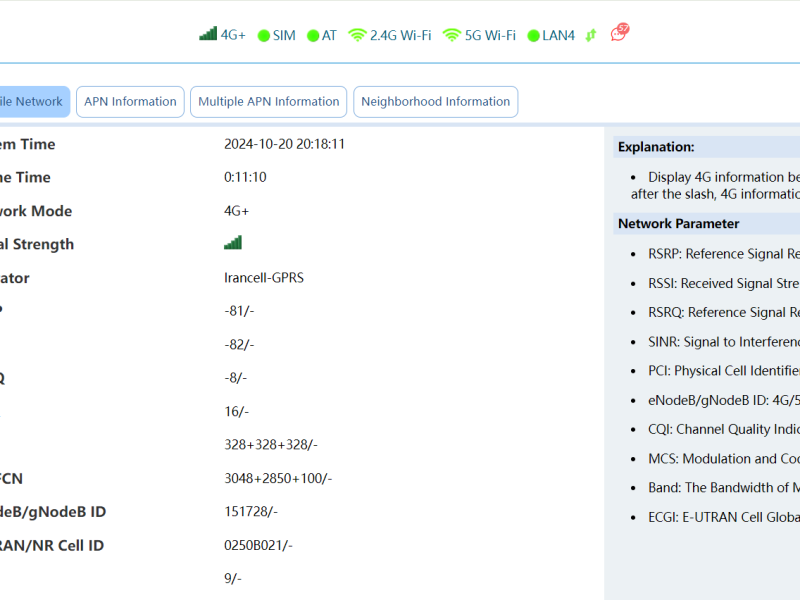The width and height of the screenshot is (800, 600).
Task: Click the up/down data traffic arrows icon
Action: click(x=591, y=35)
